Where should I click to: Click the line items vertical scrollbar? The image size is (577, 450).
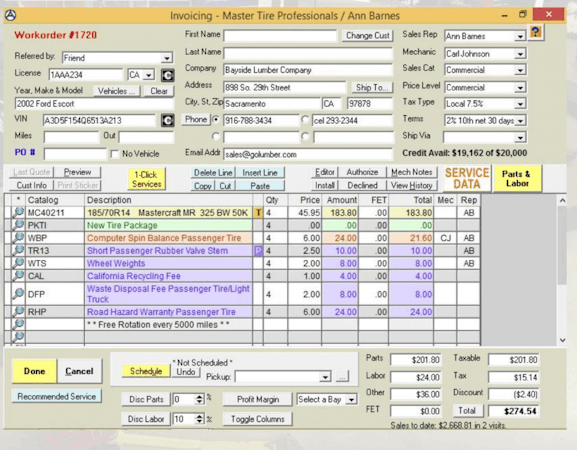point(562,270)
